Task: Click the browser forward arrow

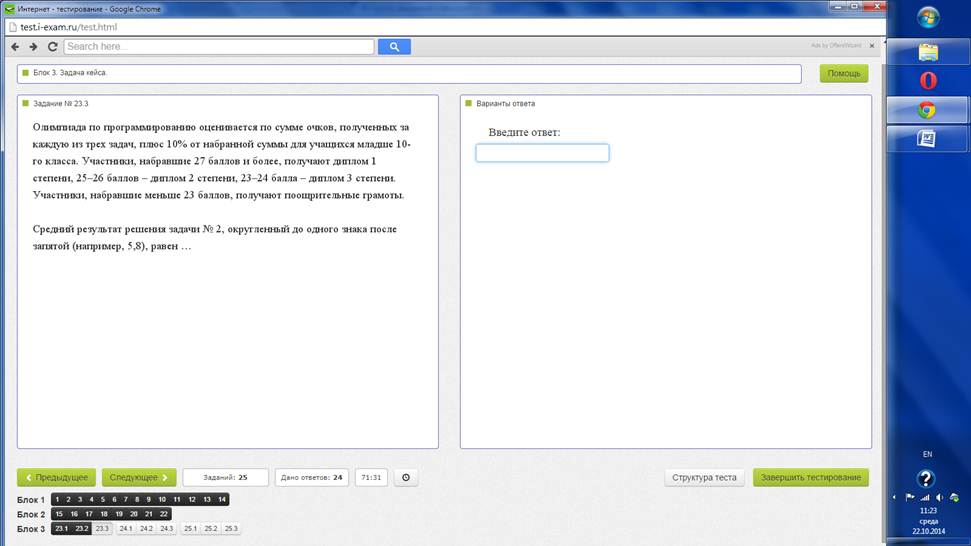Action: point(33,46)
